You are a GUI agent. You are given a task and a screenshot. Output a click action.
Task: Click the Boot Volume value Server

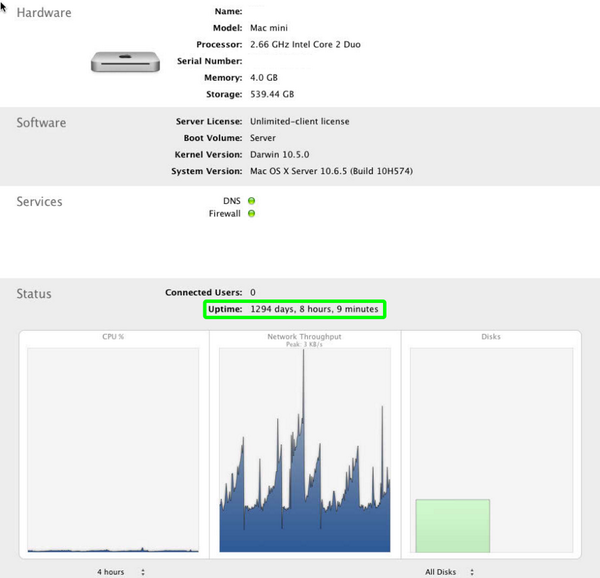(263, 138)
